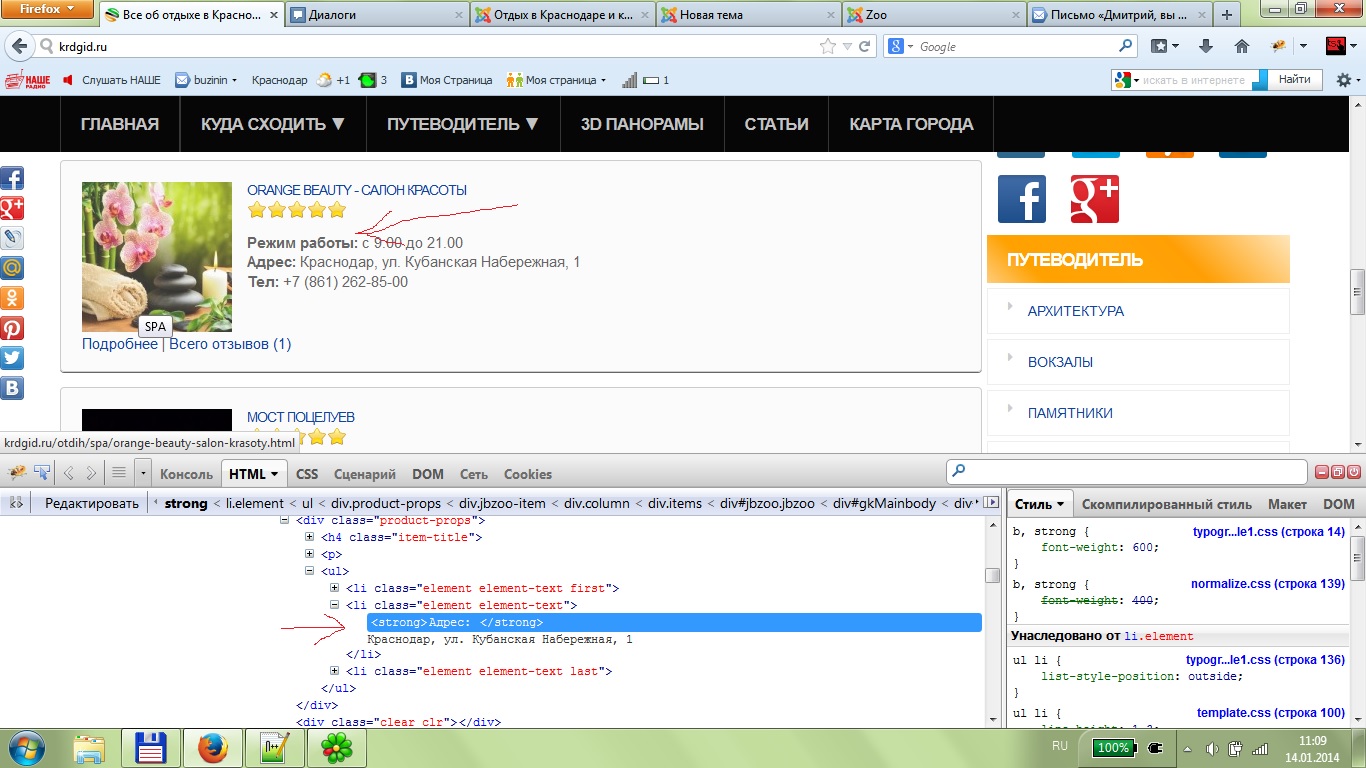The width and height of the screenshot is (1366, 768).
Task: Open 3D ПАНОРАМЫ menu item
Action: tap(642, 124)
